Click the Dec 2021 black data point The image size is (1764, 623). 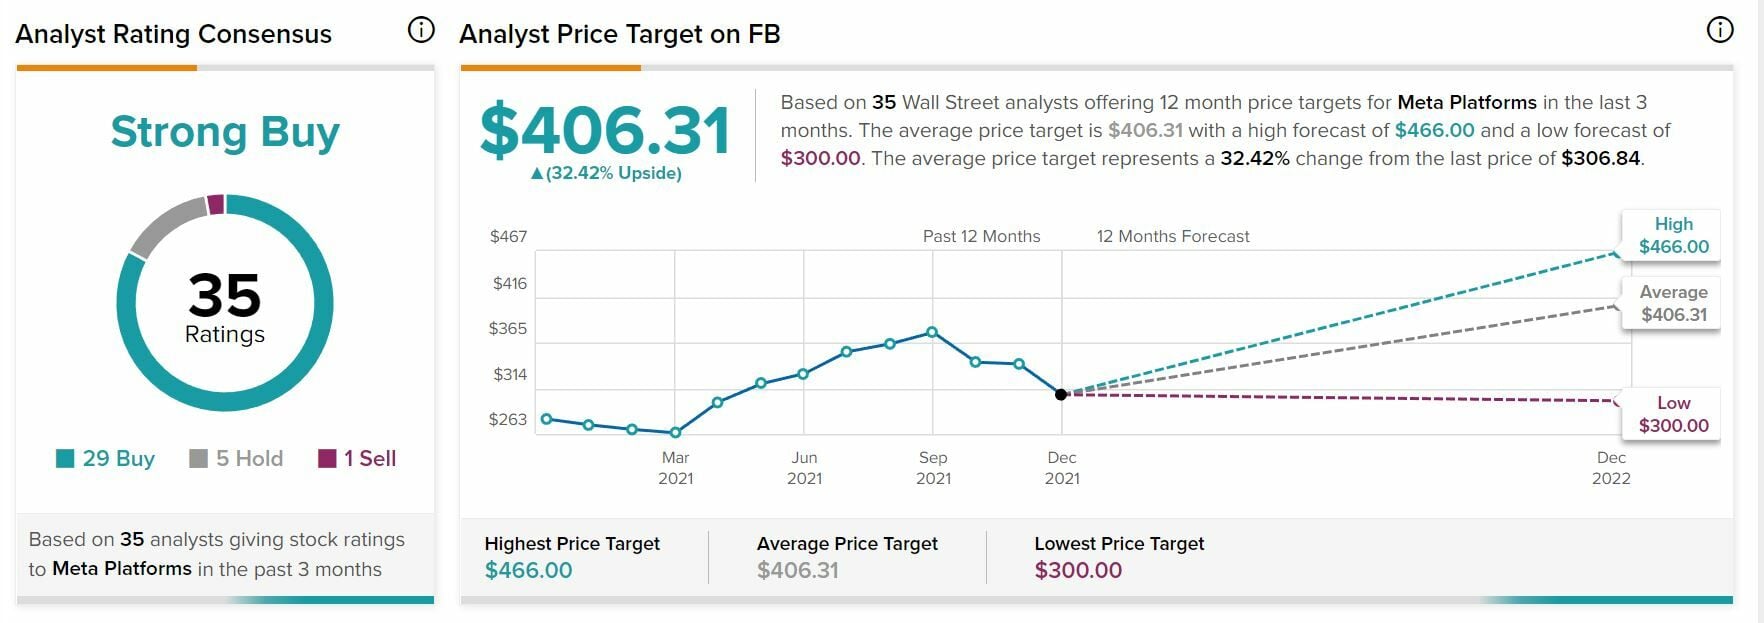(x=1061, y=394)
